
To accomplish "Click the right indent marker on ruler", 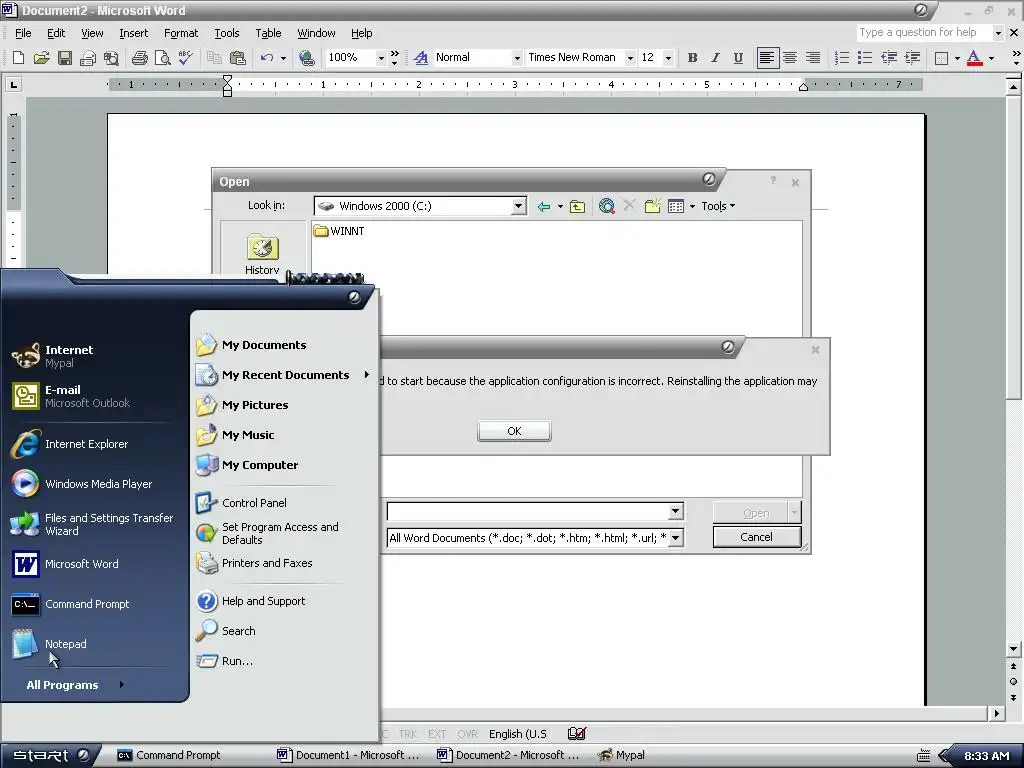I will [x=803, y=87].
